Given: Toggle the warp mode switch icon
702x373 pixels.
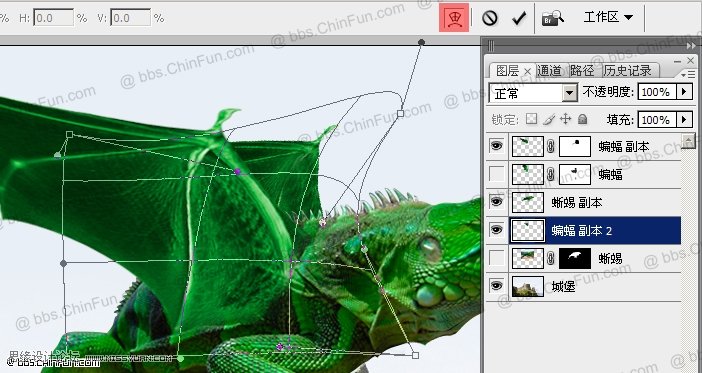Looking at the screenshot, I should (454, 18).
